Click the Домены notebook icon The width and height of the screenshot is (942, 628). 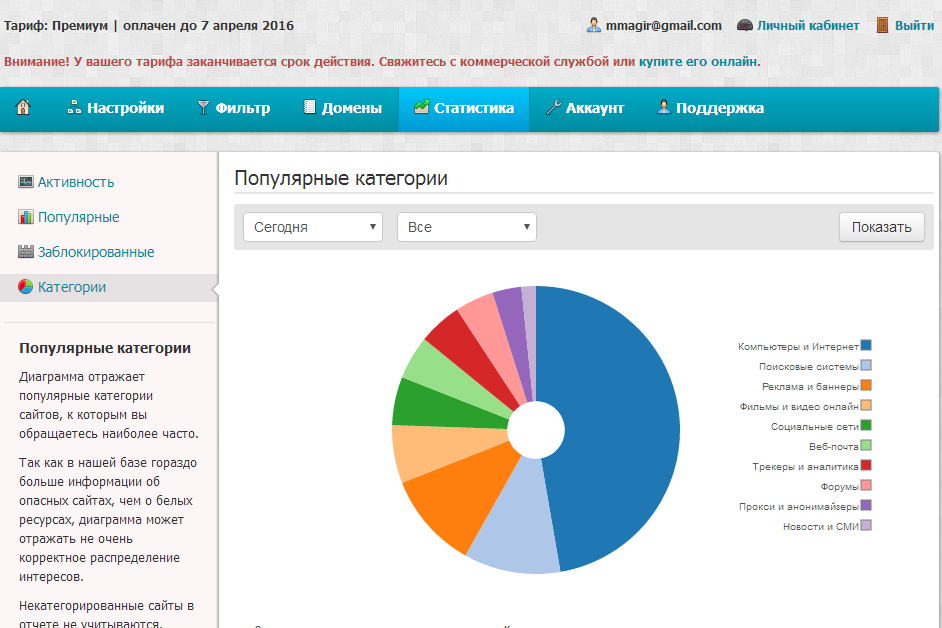pyautogui.click(x=309, y=108)
